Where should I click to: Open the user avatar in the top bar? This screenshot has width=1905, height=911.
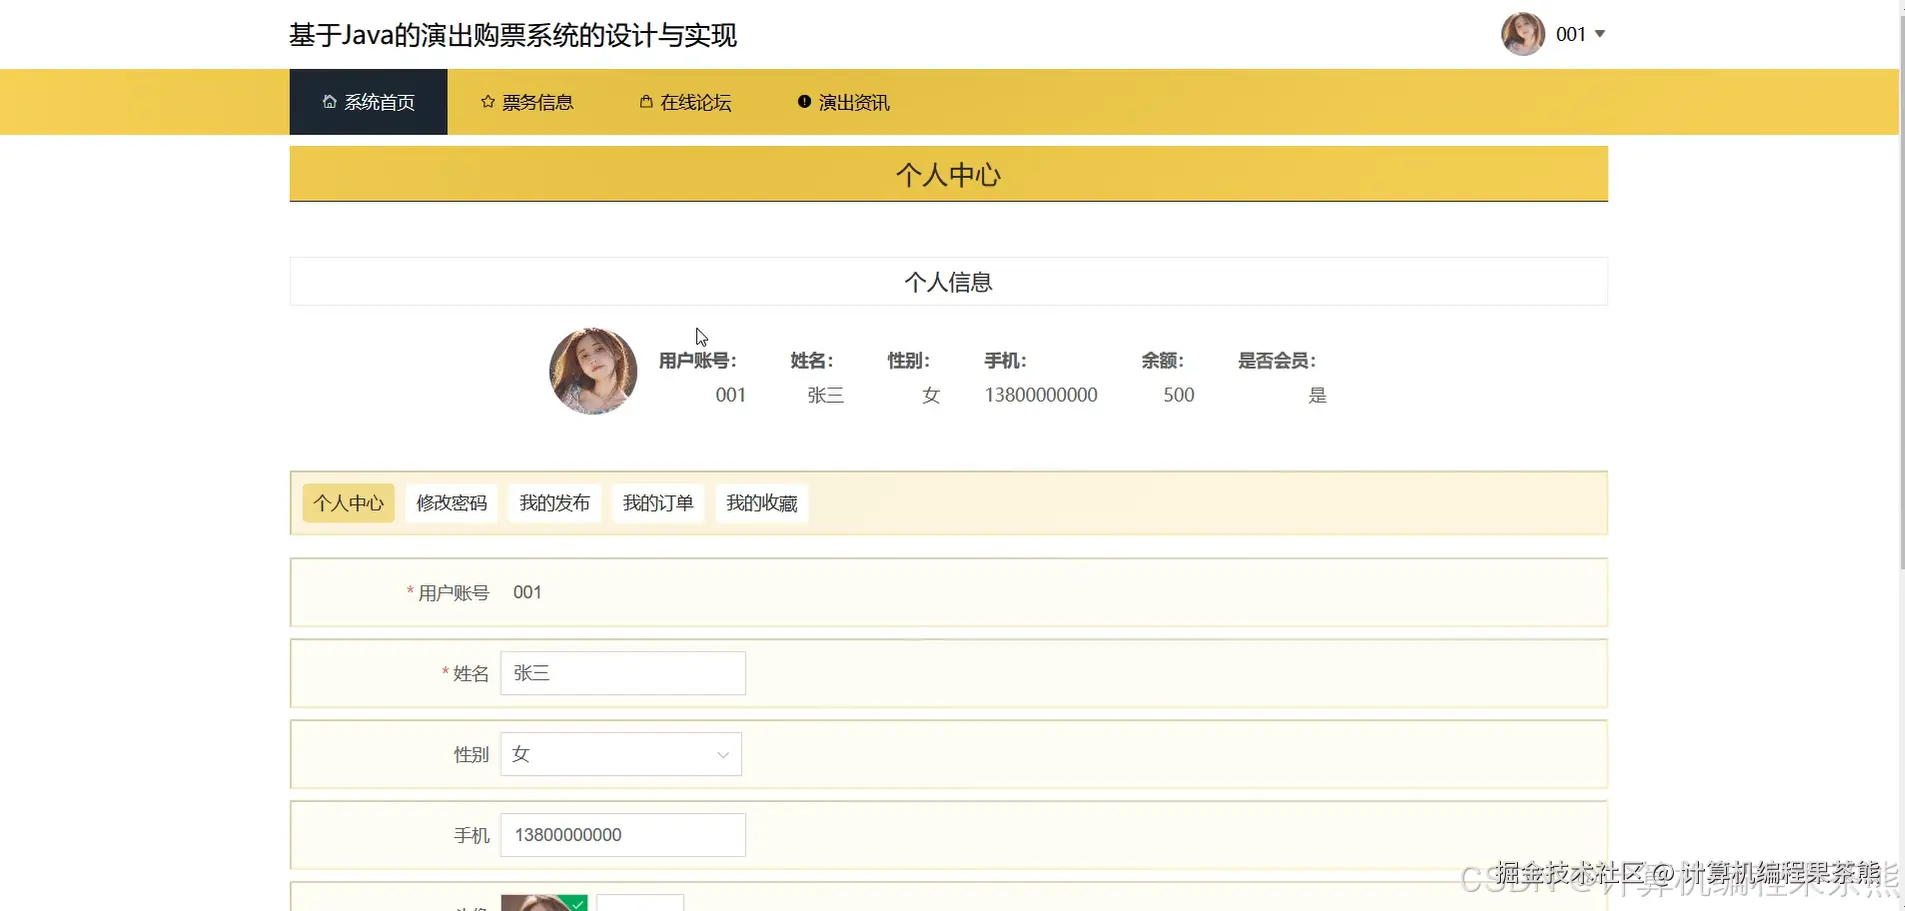pos(1522,33)
